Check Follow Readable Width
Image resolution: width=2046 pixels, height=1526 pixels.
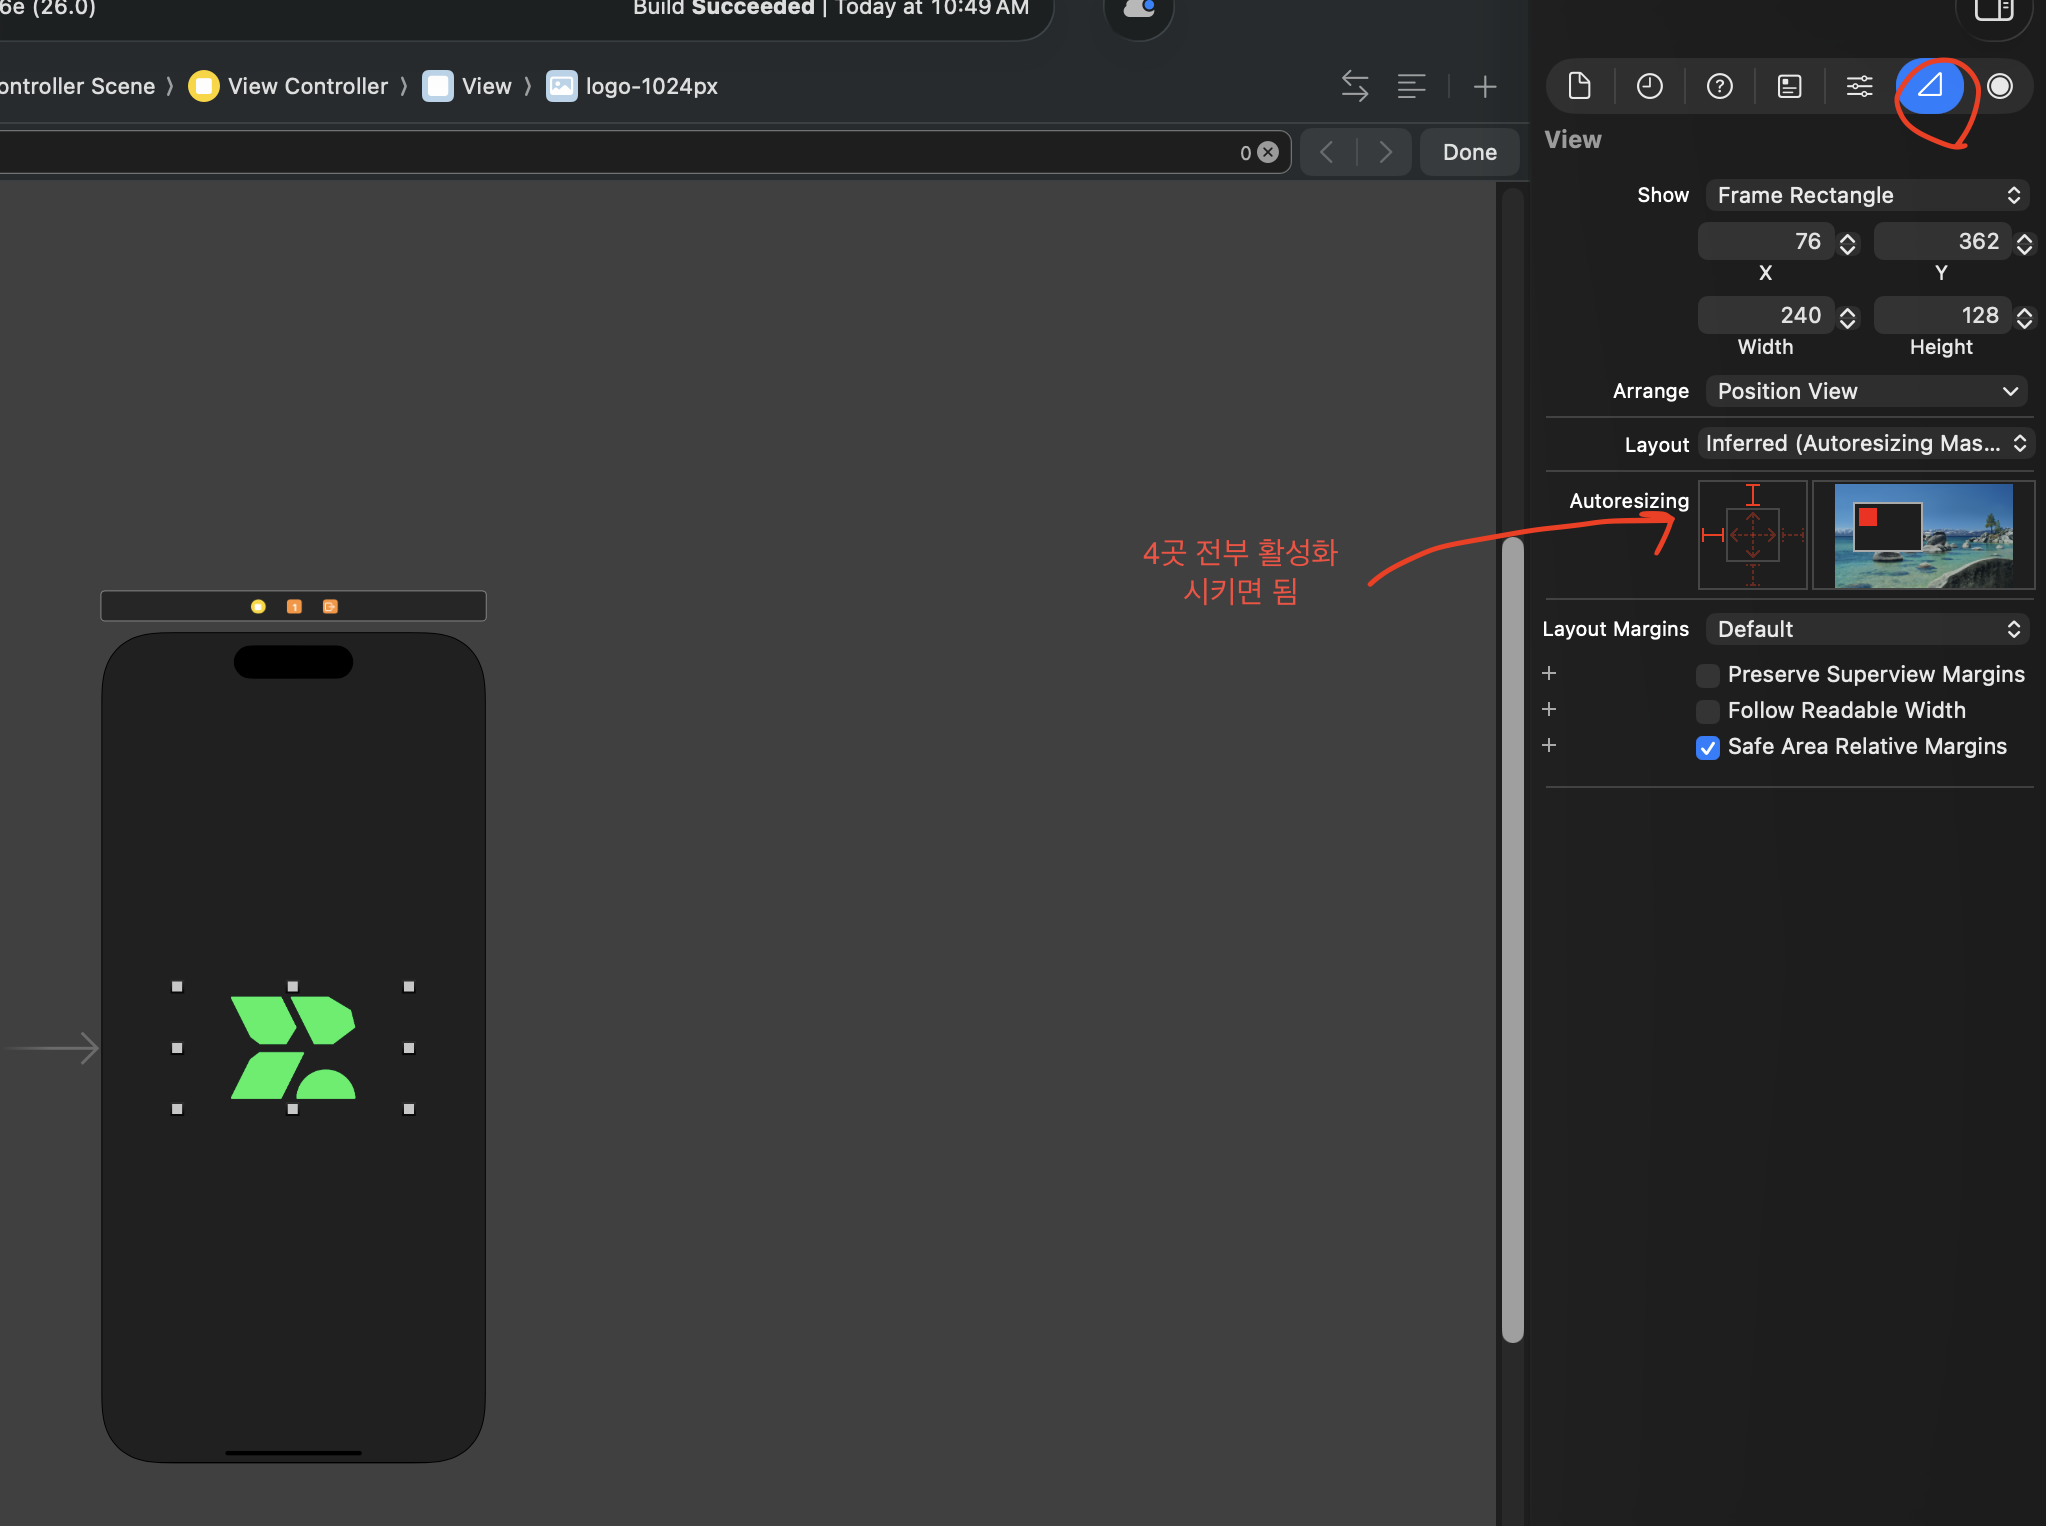1708,711
